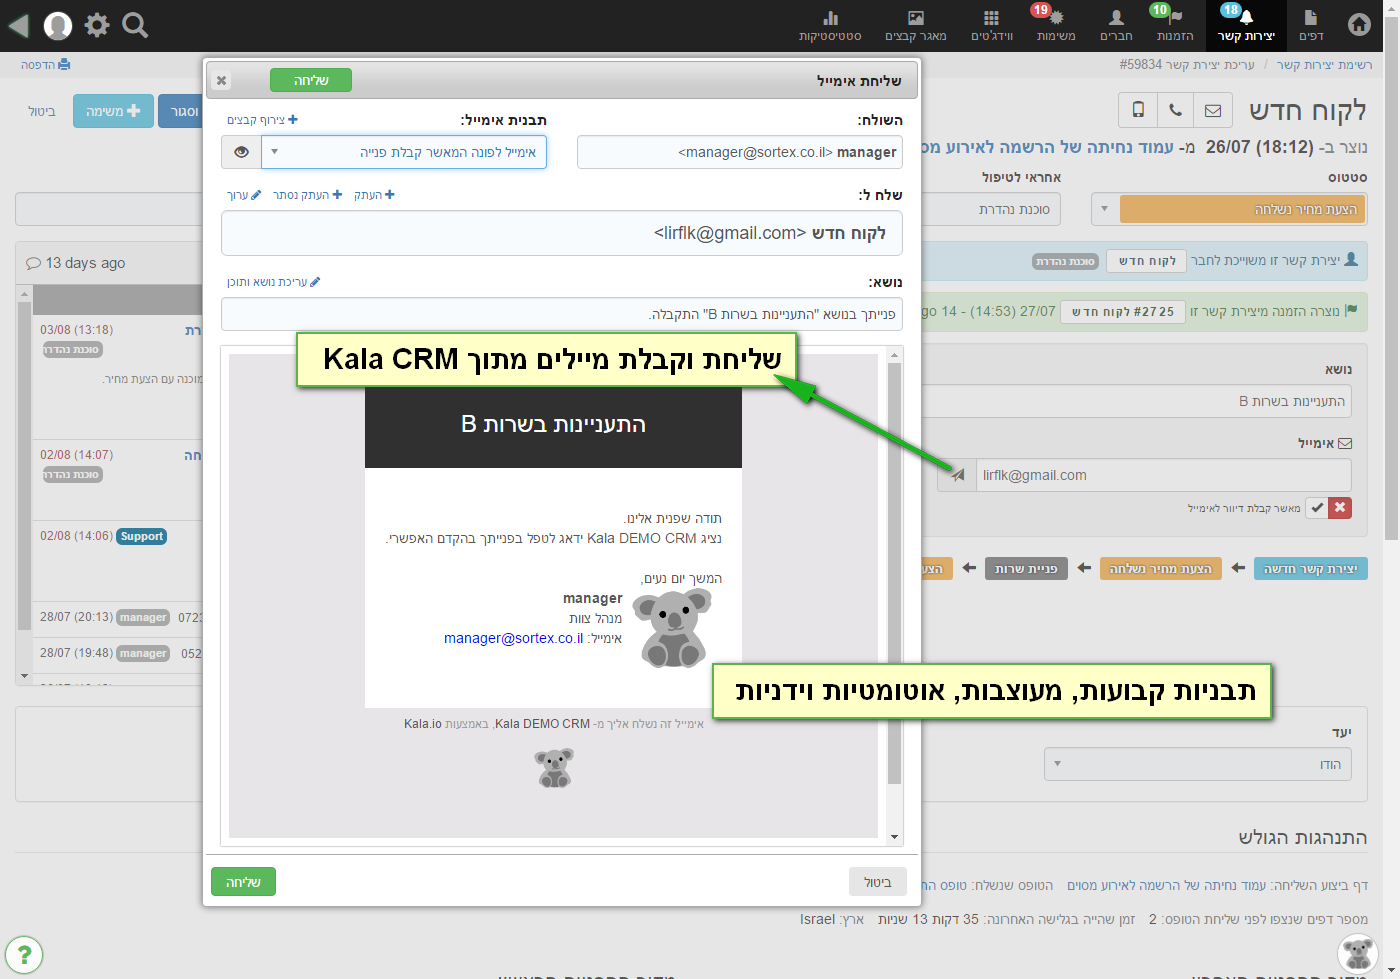
Task: Click the red X next to email confirmation
Action: pos(1340,508)
